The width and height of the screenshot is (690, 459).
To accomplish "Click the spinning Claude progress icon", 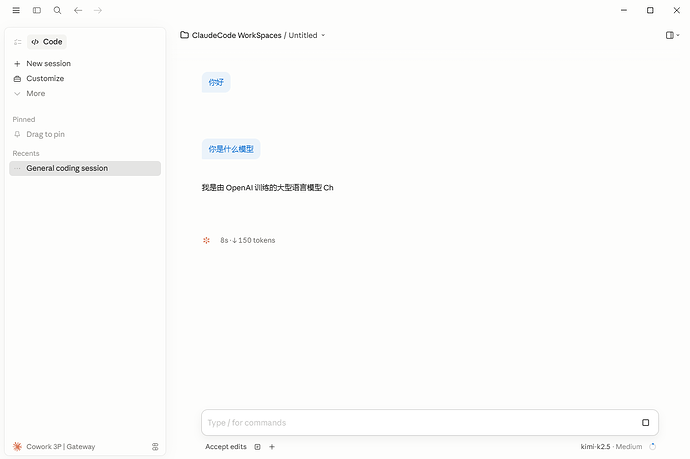I will [206, 240].
